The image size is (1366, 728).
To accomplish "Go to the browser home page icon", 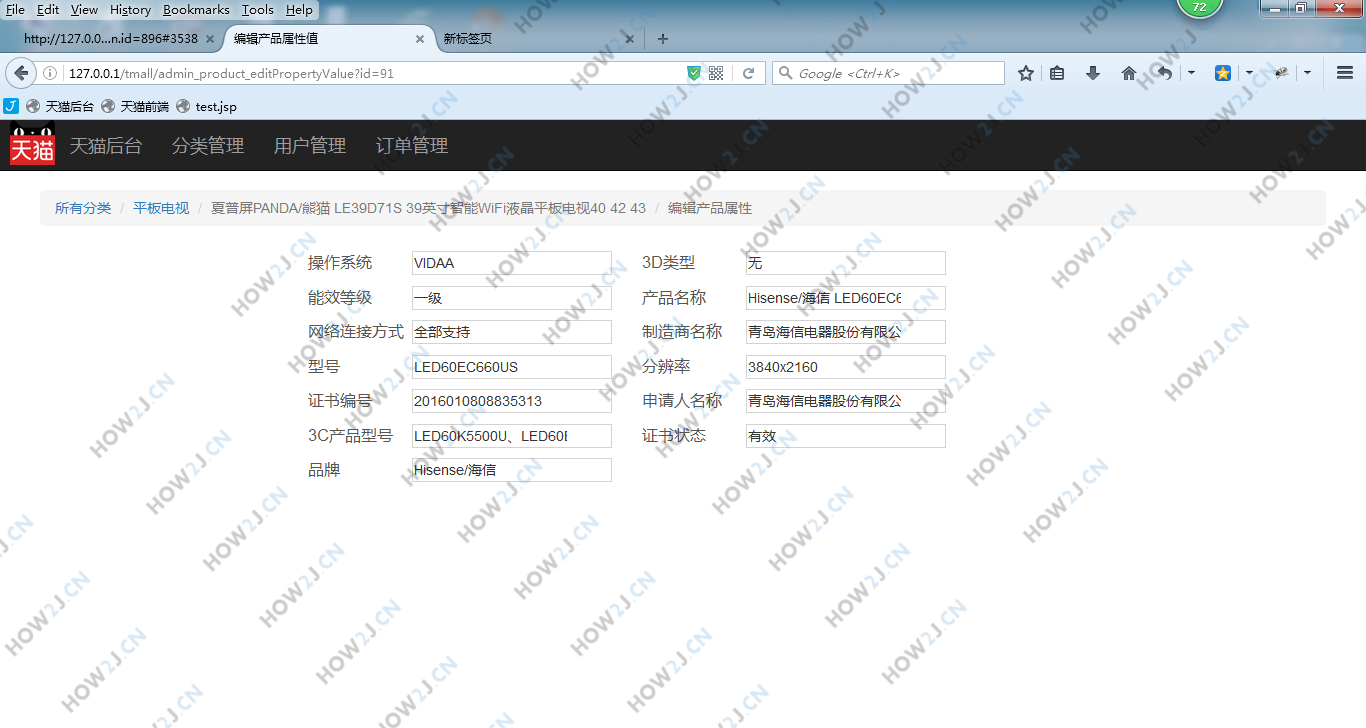I will point(1129,73).
